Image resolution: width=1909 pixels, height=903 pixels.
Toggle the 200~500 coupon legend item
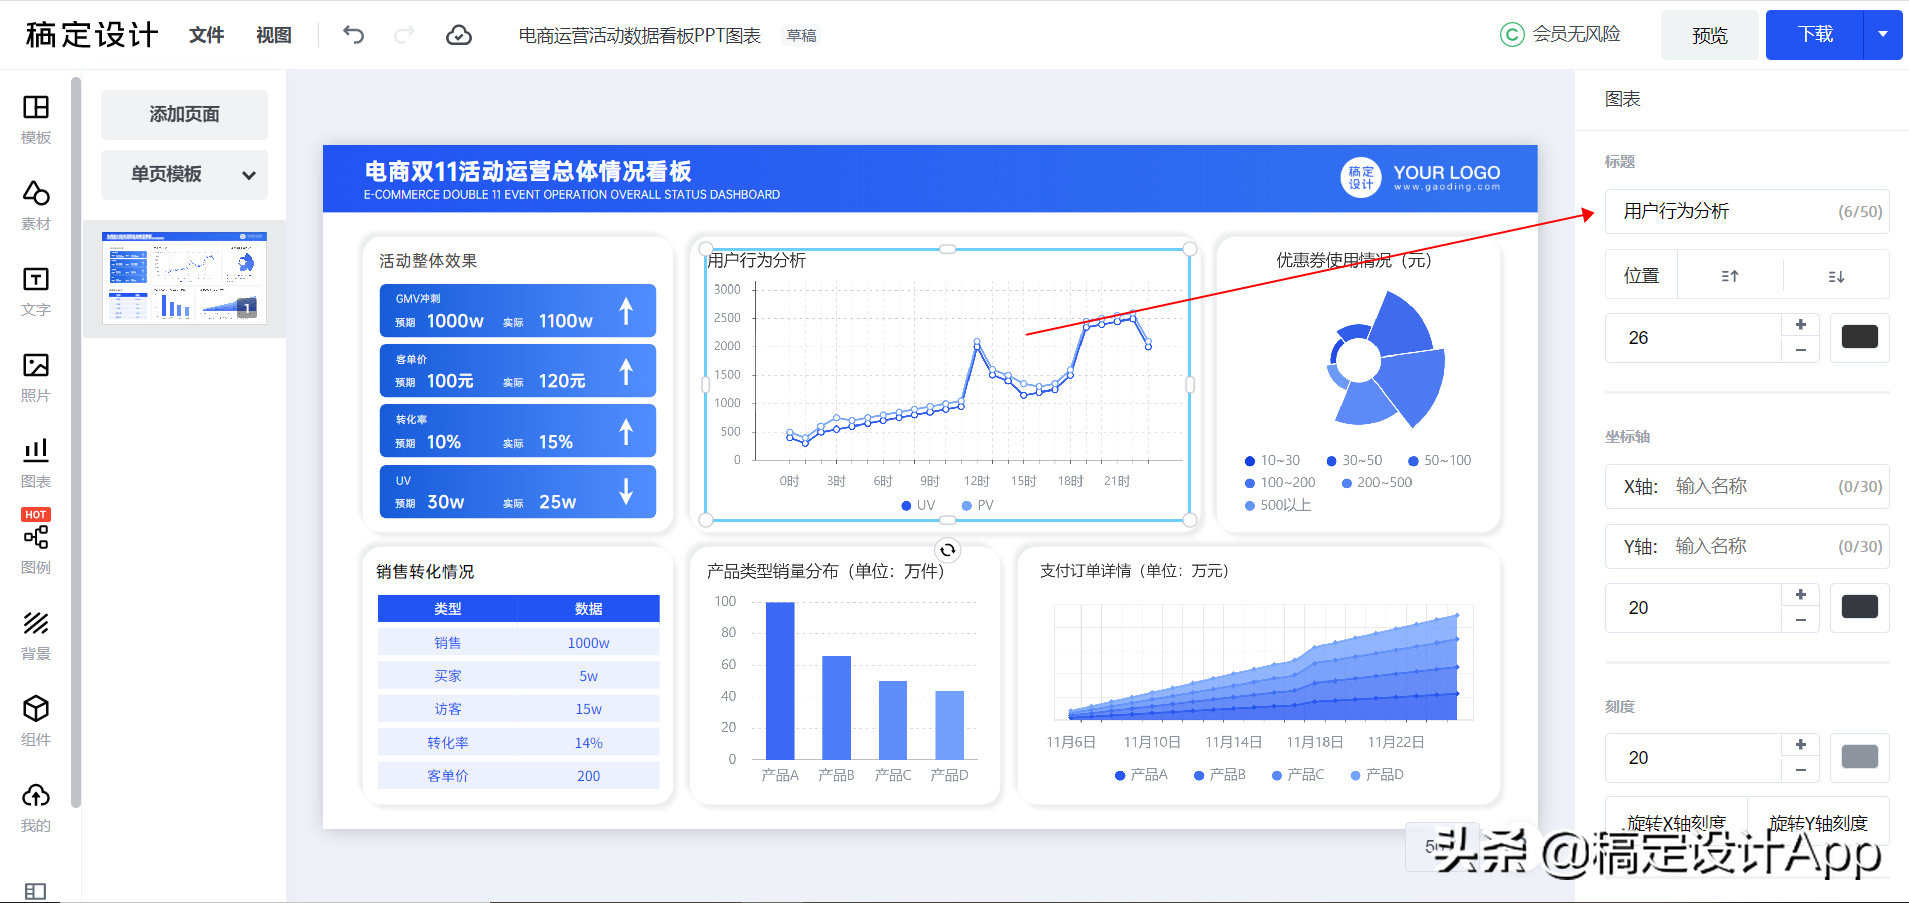point(1377,482)
